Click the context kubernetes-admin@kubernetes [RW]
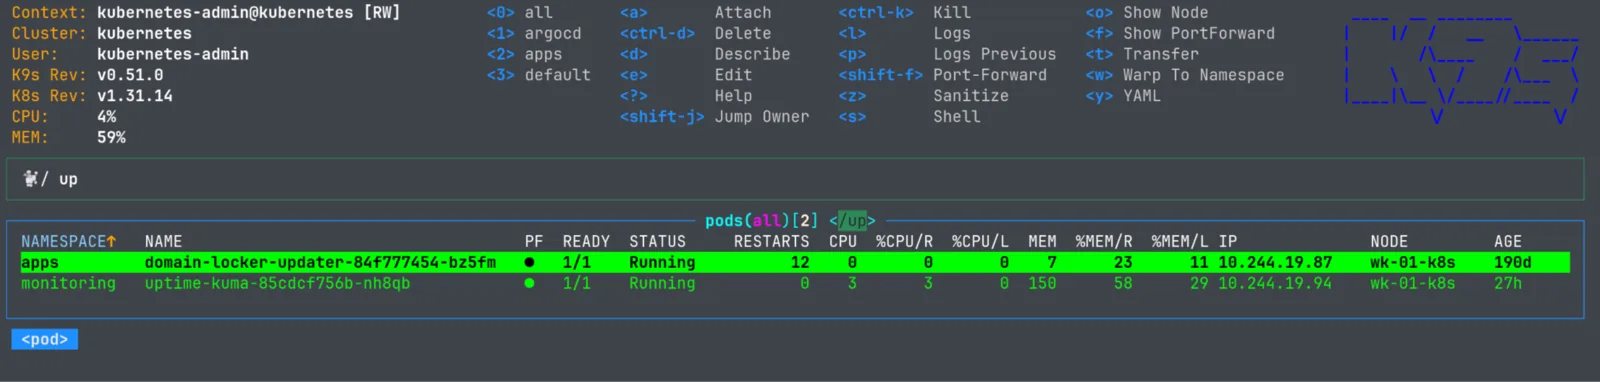The width and height of the screenshot is (1600, 382). pos(249,12)
